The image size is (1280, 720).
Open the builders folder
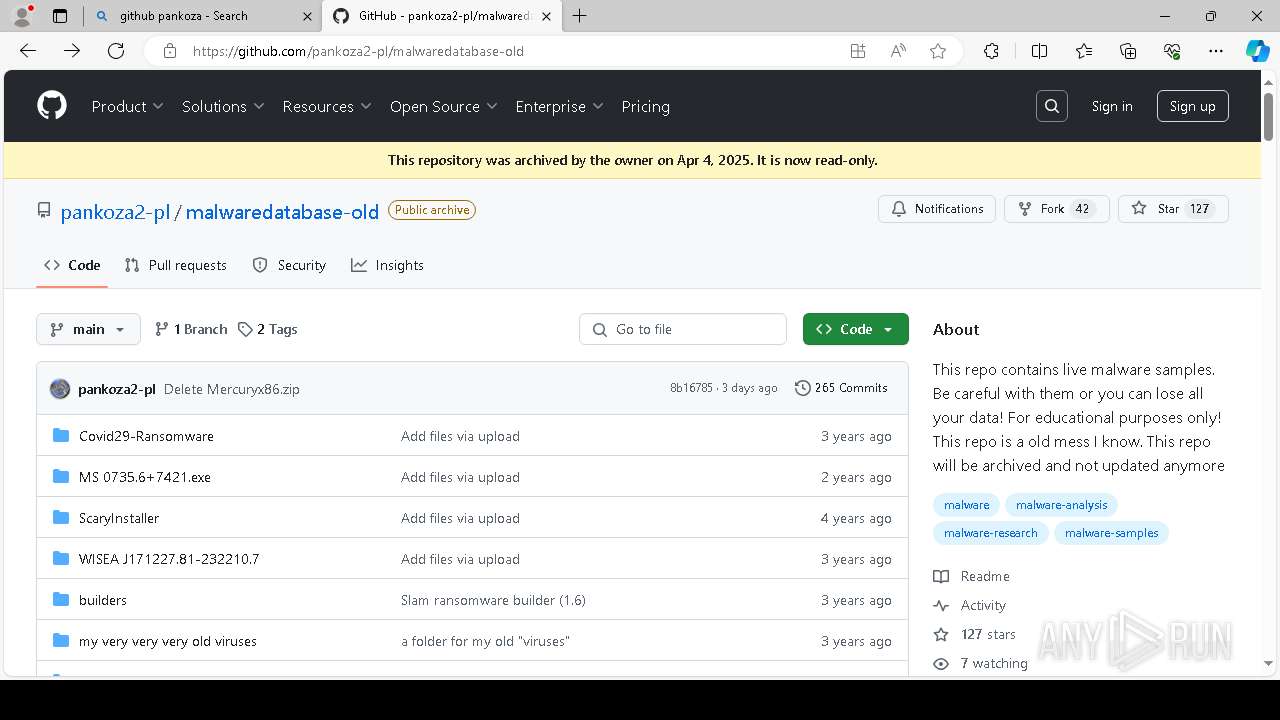103,600
